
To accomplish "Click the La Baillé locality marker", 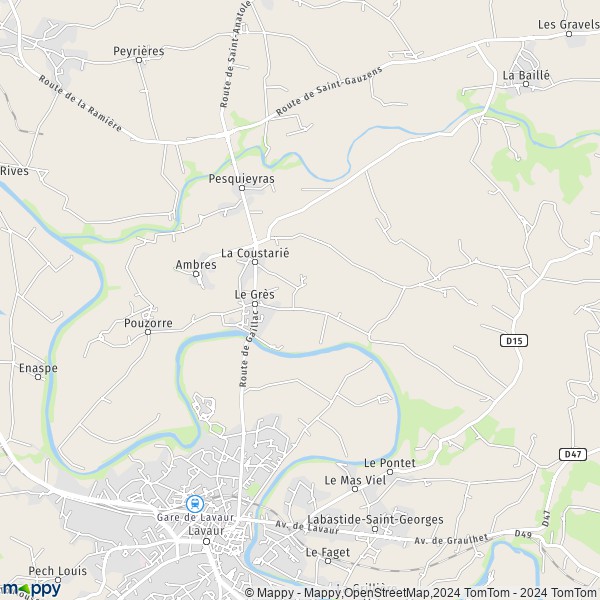I will tap(526, 84).
